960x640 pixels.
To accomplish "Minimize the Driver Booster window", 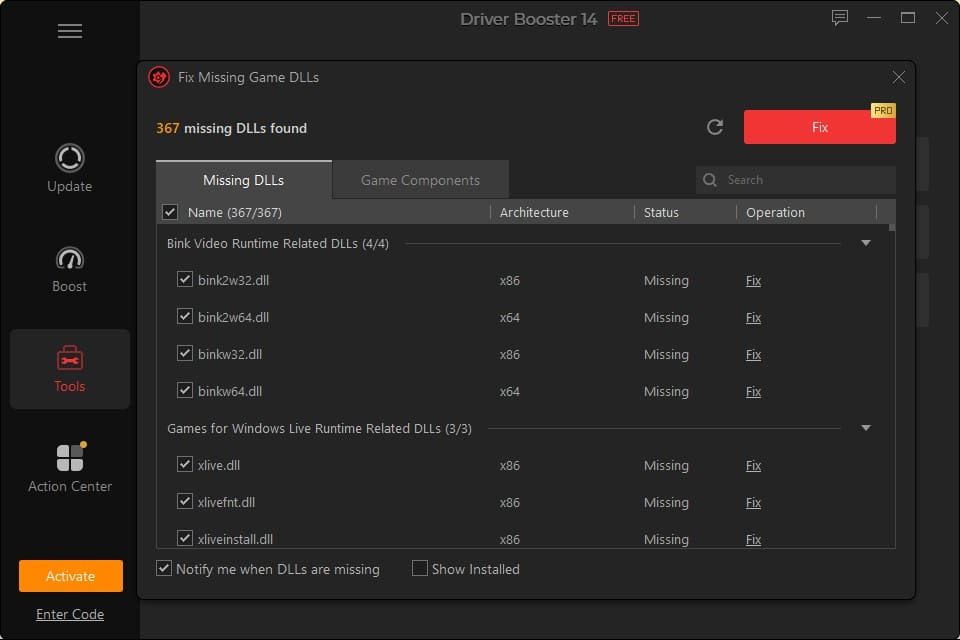I will pyautogui.click(x=874, y=18).
